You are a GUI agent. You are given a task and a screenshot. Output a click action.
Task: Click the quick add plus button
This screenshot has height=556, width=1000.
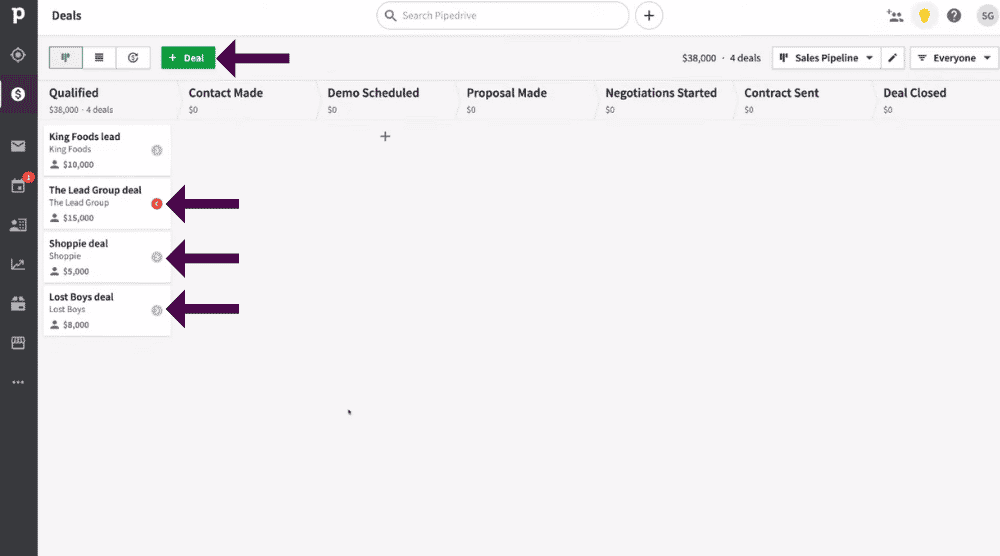click(x=649, y=15)
